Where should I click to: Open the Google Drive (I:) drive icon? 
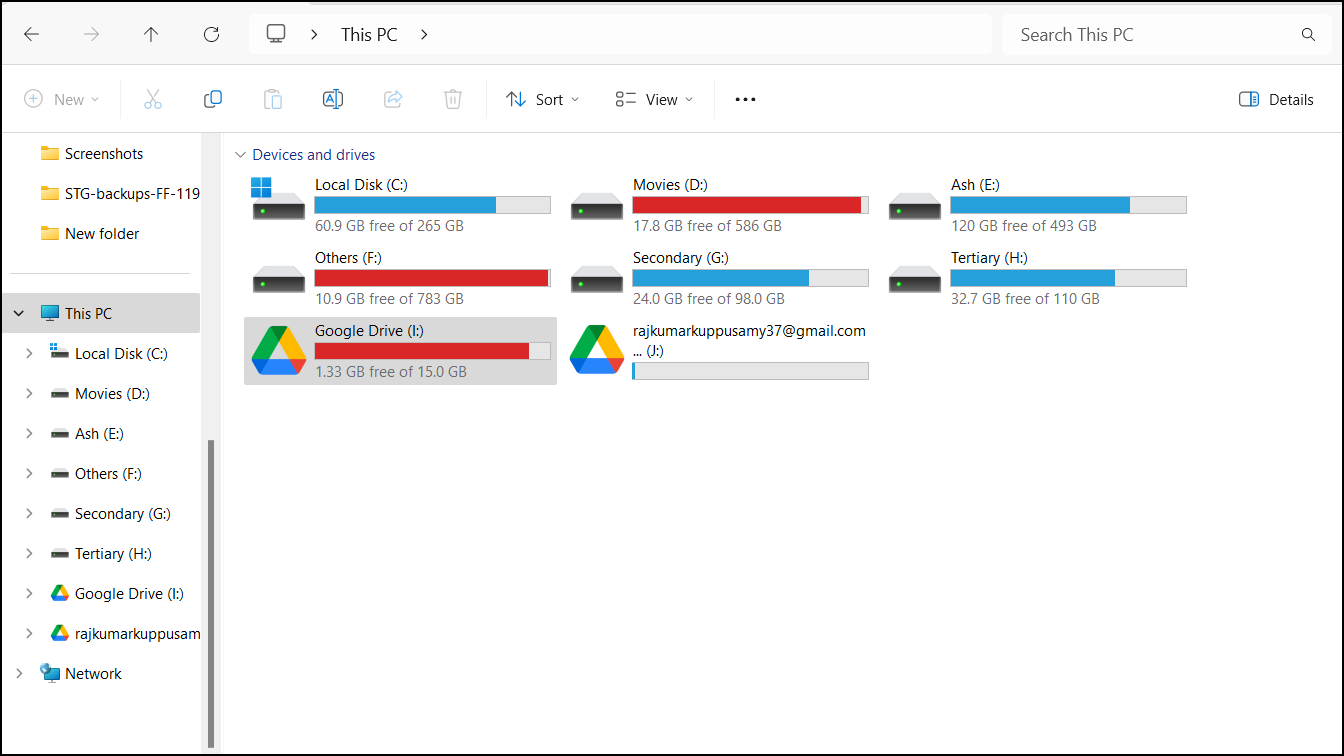[x=278, y=351]
